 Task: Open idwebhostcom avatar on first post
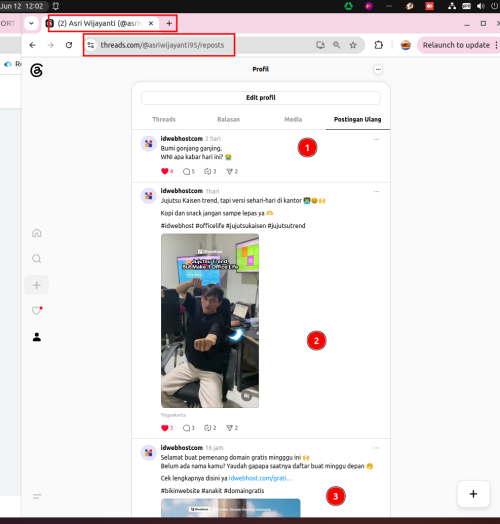[149, 144]
